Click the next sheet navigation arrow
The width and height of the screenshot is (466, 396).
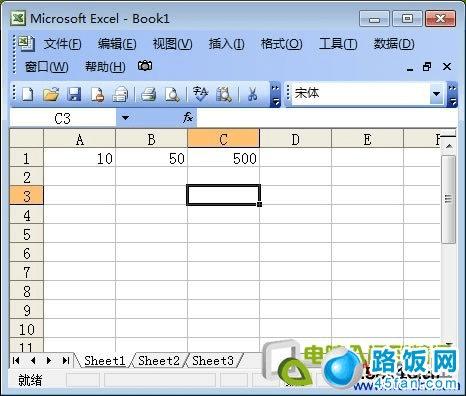(49, 360)
